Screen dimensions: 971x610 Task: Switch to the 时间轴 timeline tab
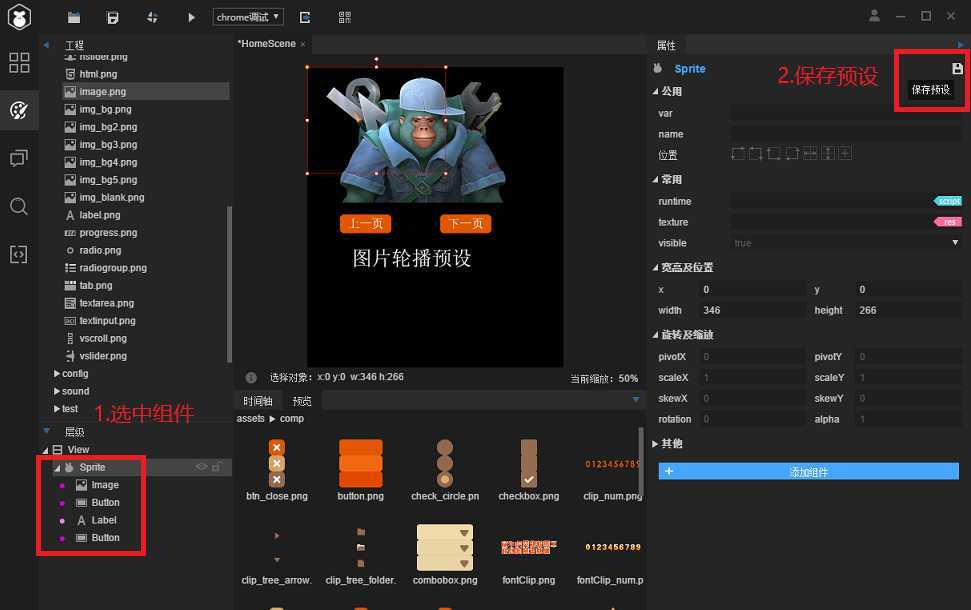(258, 401)
